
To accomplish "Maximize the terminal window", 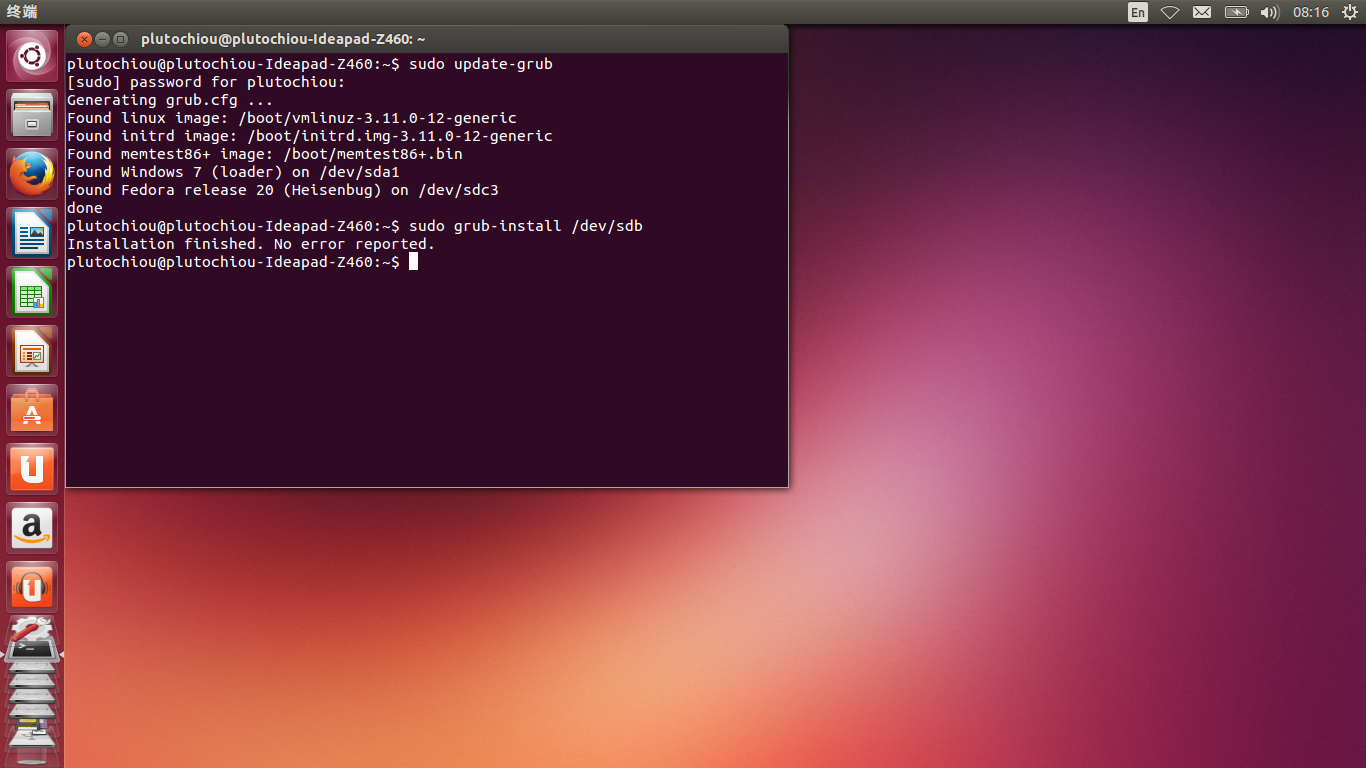I will point(120,39).
